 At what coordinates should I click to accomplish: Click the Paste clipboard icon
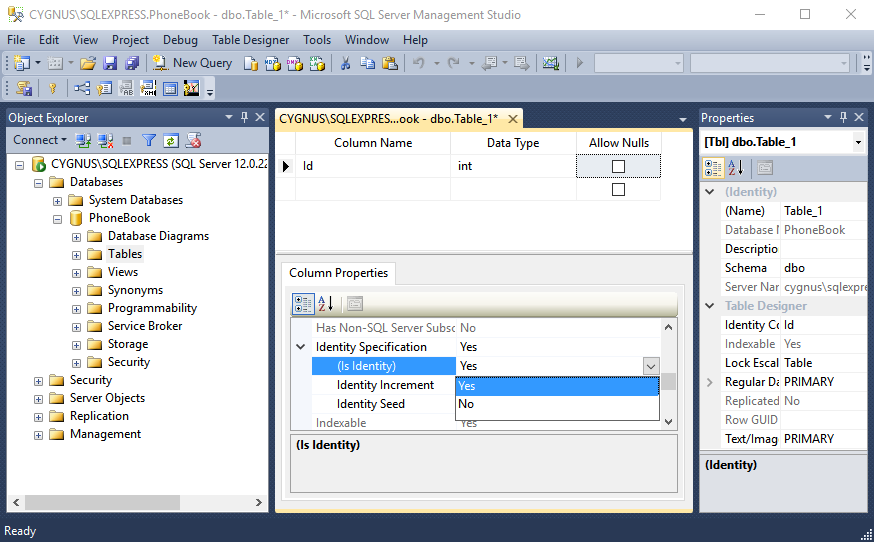[x=390, y=63]
